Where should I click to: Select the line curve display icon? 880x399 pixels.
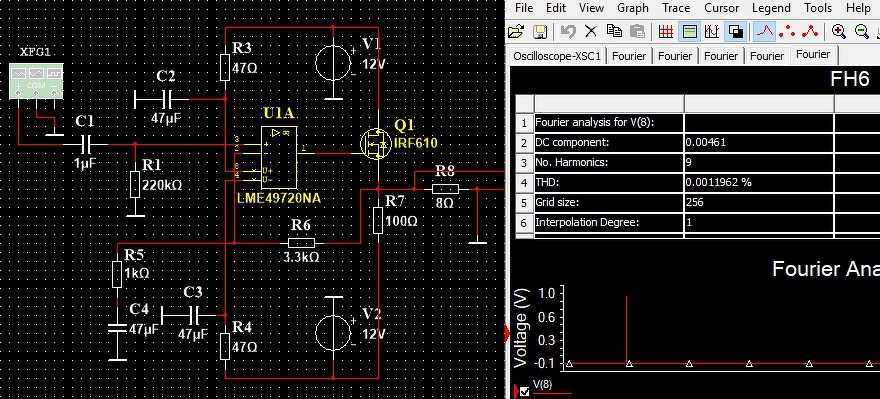click(x=763, y=31)
